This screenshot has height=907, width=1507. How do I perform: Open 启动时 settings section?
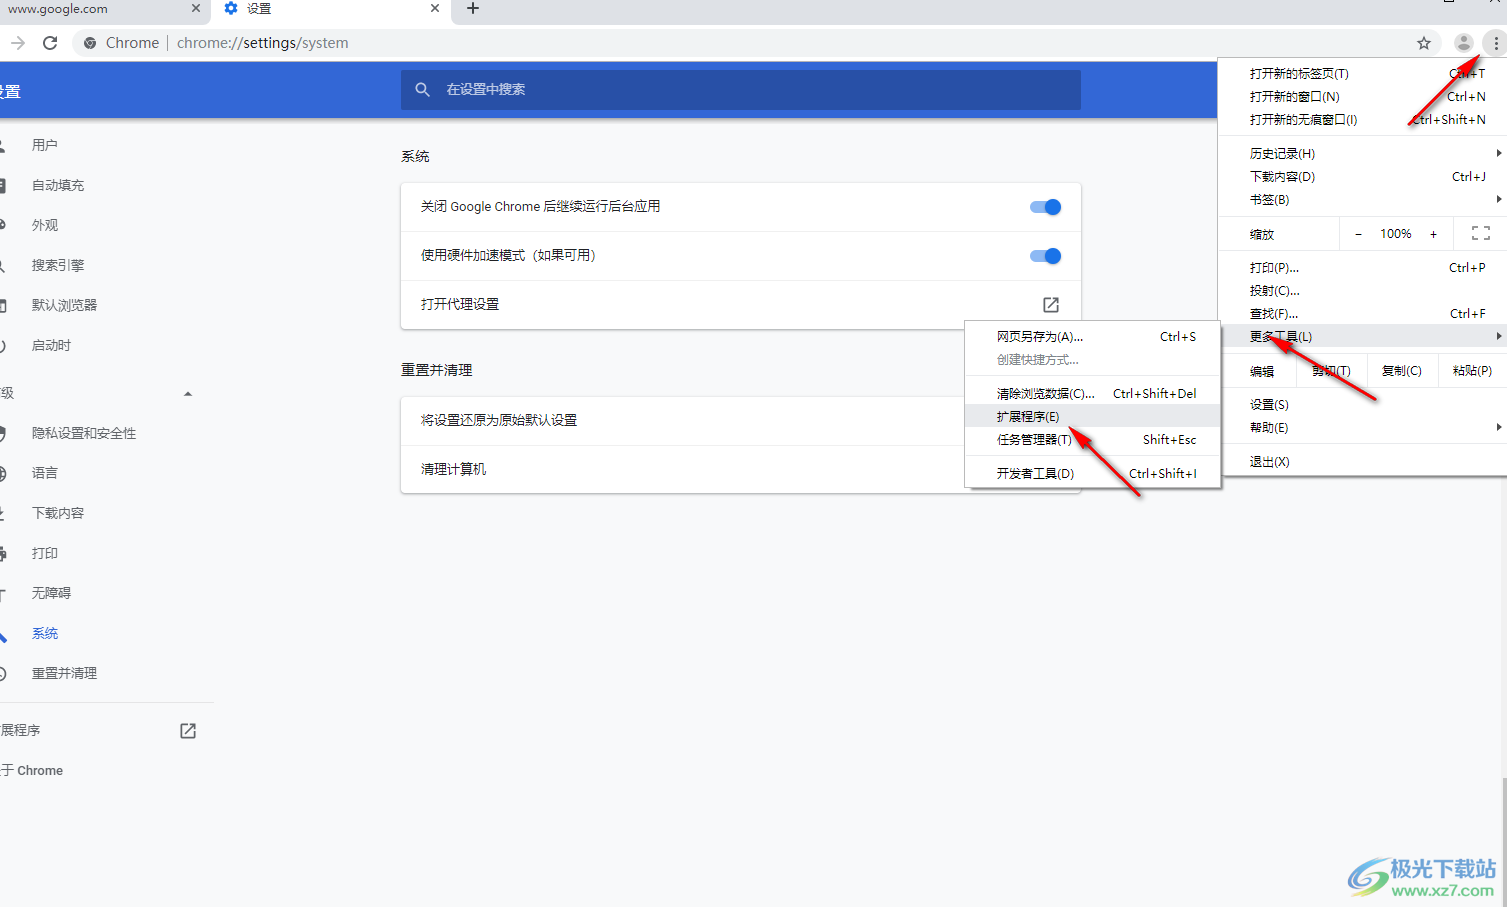[x=51, y=345]
